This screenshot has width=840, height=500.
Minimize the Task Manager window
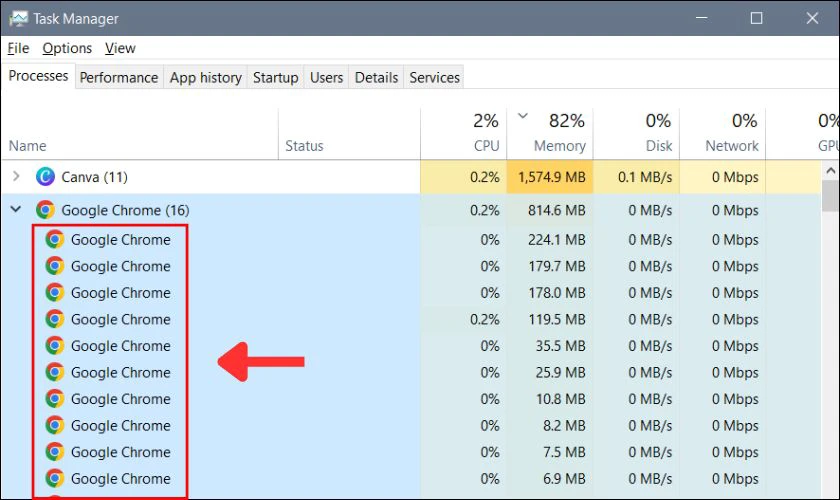pyautogui.click(x=701, y=18)
